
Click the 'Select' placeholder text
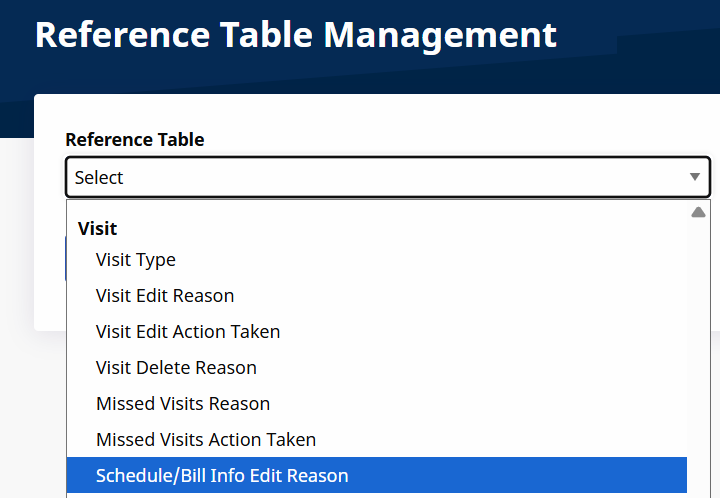99,178
